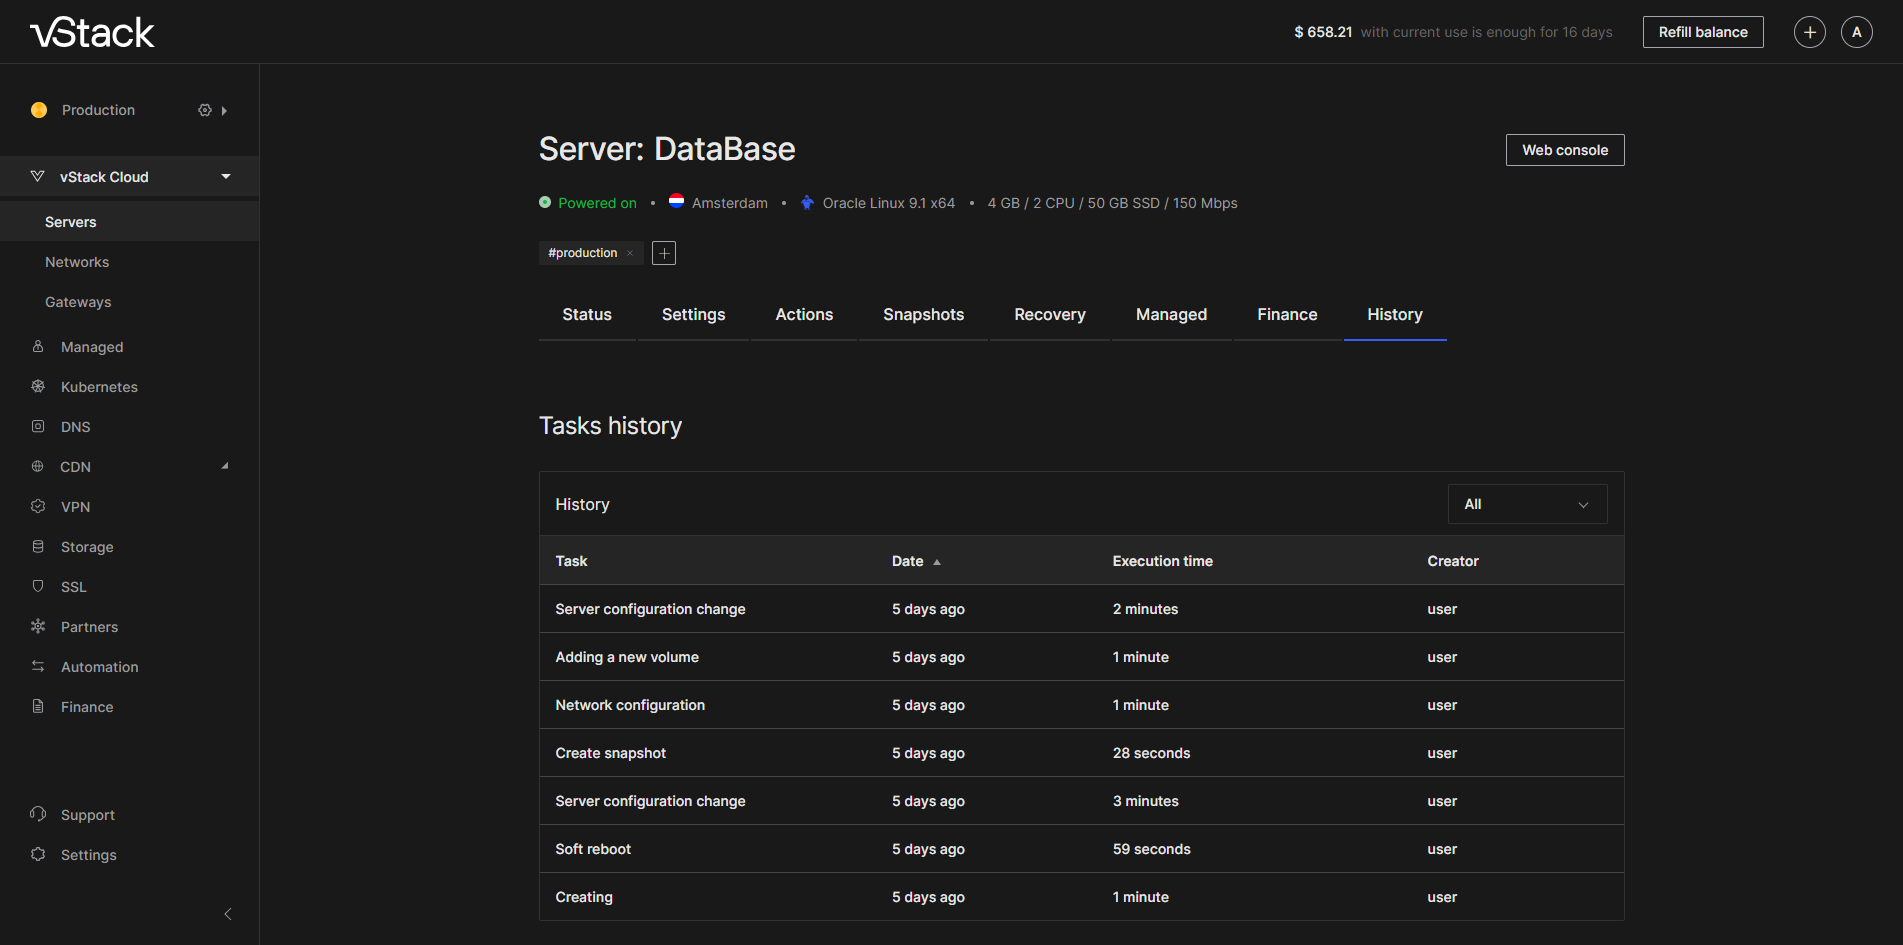Click the DNS sidebar icon
1903x945 pixels.
click(38, 426)
